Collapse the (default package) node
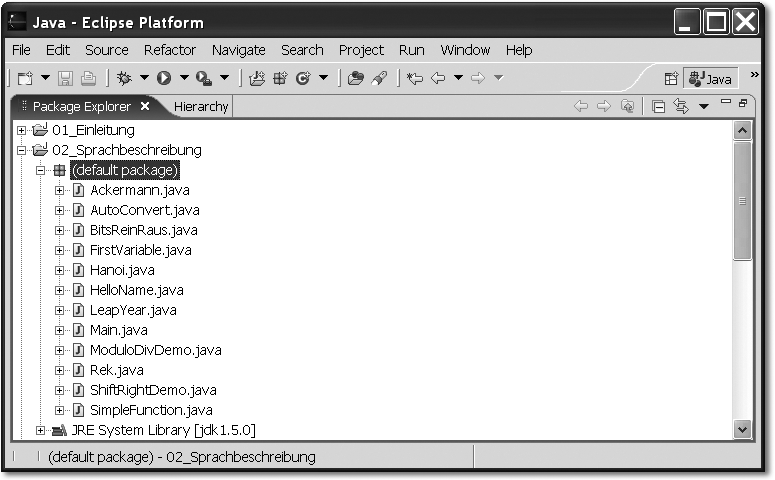This screenshot has width=775, height=480. tap(41, 171)
